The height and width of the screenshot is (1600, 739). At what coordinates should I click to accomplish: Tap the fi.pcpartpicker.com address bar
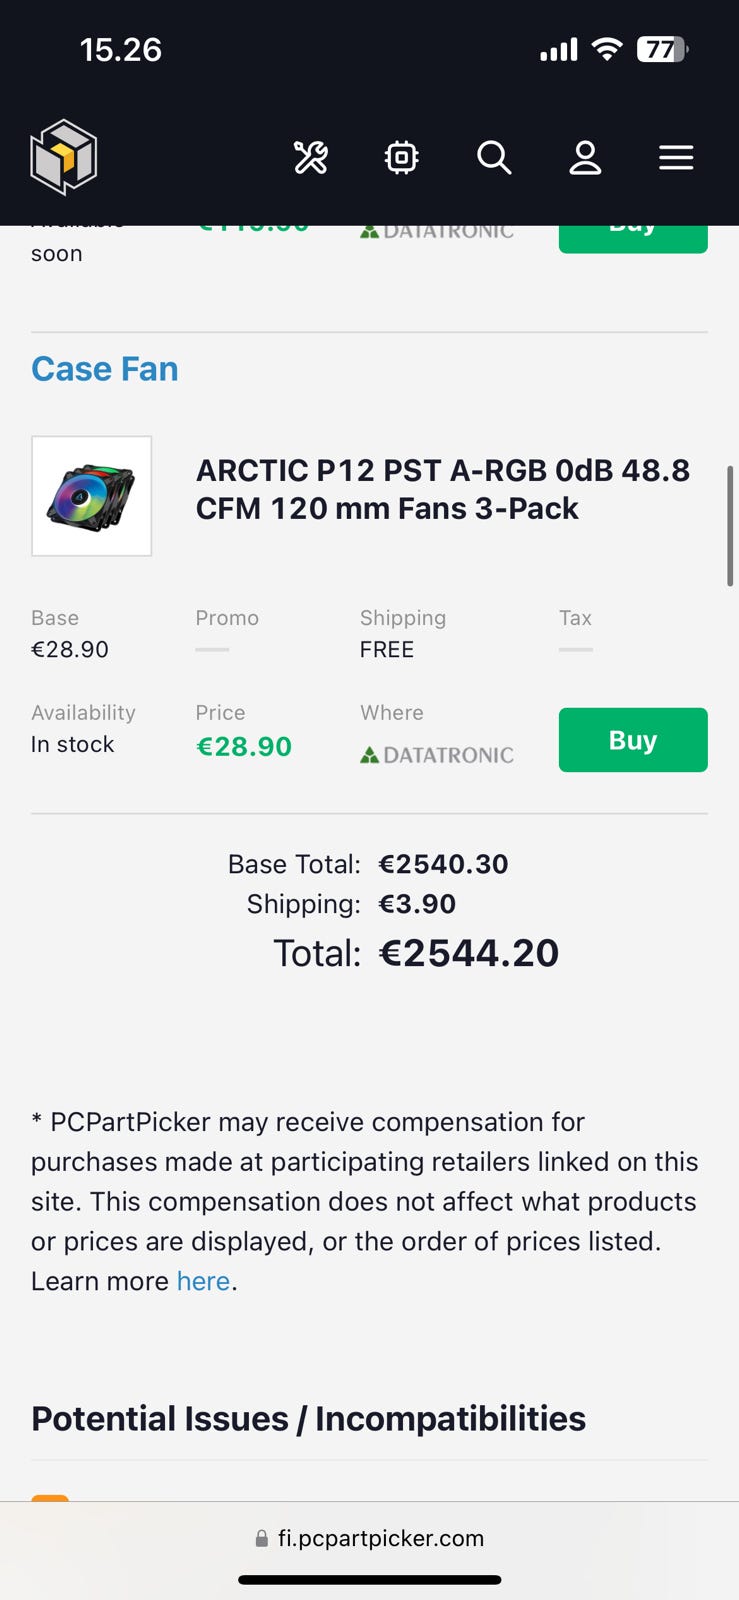click(380, 1538)
